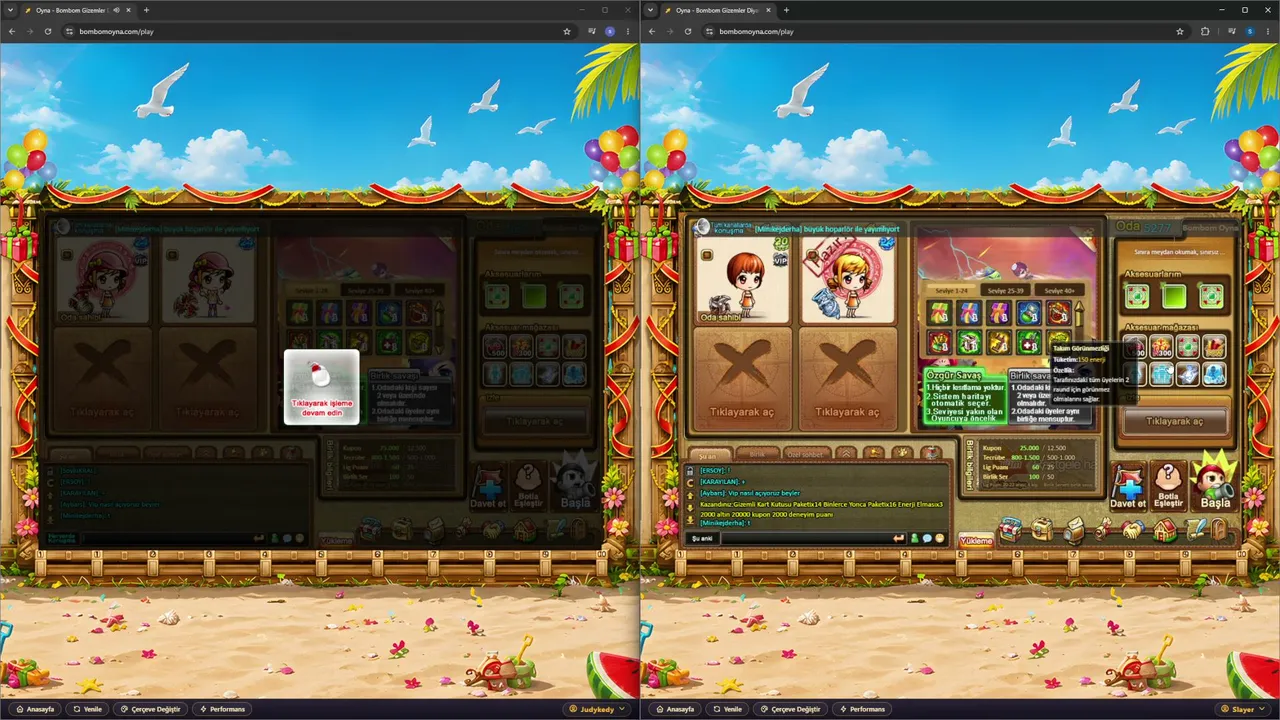Image resolution: width=1280 pixels, height=720 pixels.
Task: Click Yenile button in left window bottom bar
Action: pyautogui.click(x=86, y=709)
